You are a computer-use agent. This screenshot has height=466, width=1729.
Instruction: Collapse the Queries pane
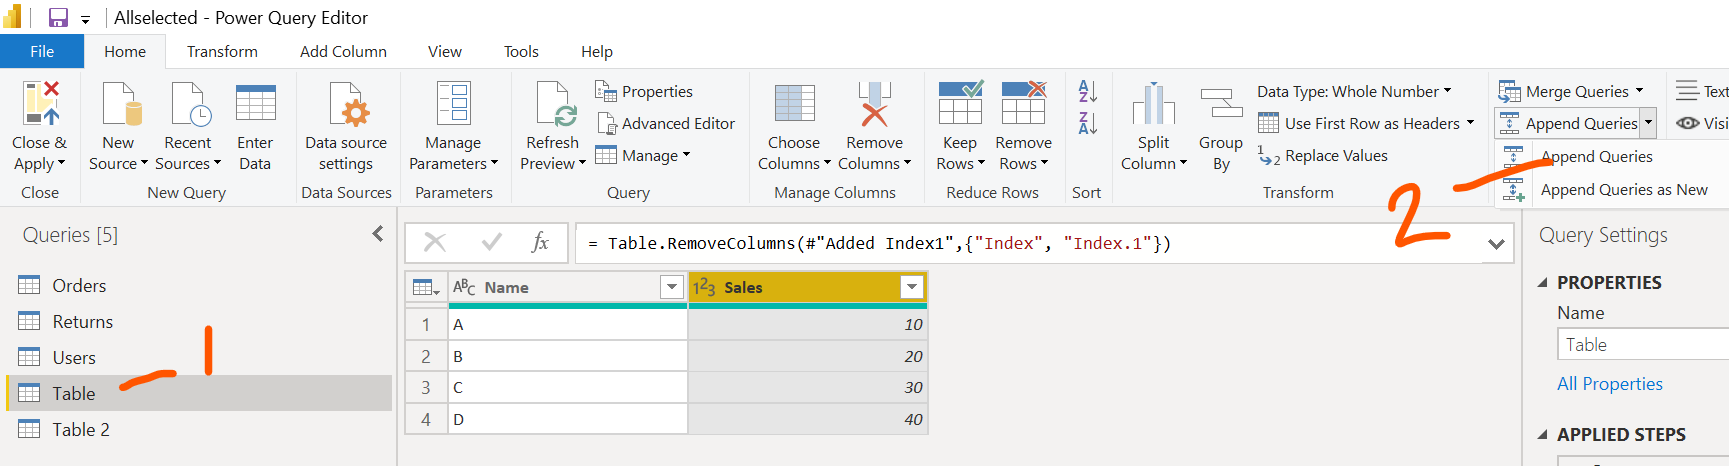click(378, 234)
